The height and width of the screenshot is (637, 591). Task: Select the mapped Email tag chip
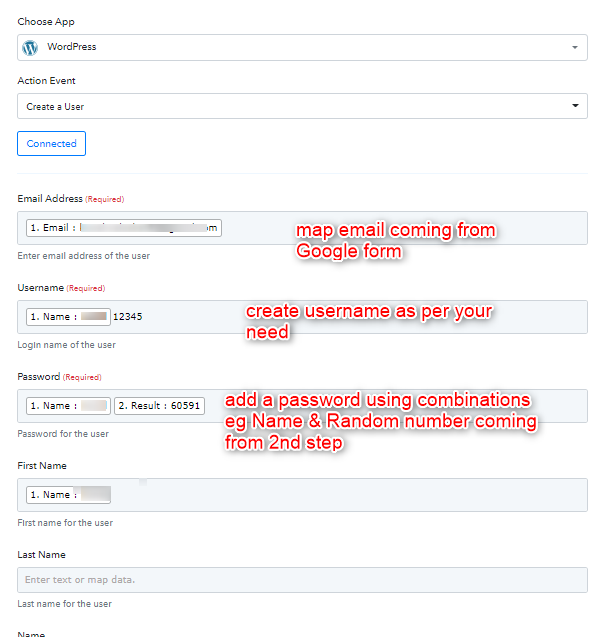pos(123,228)
